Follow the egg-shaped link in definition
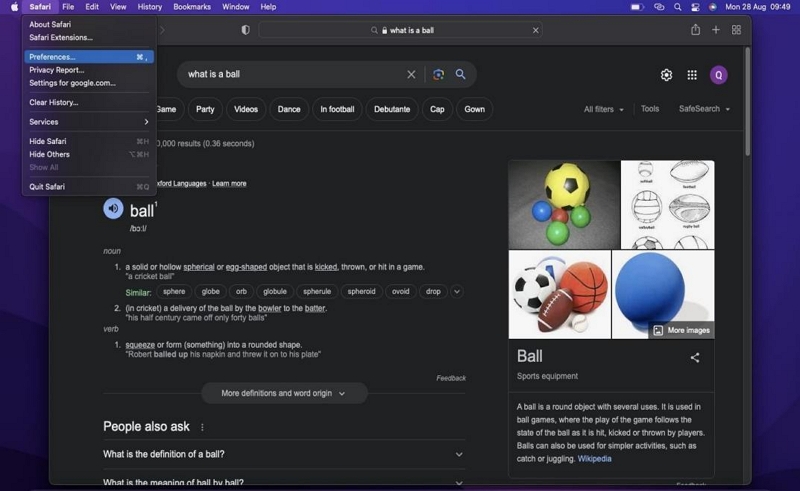This screenshot has width=800, height=491. (x=246, y=267)
